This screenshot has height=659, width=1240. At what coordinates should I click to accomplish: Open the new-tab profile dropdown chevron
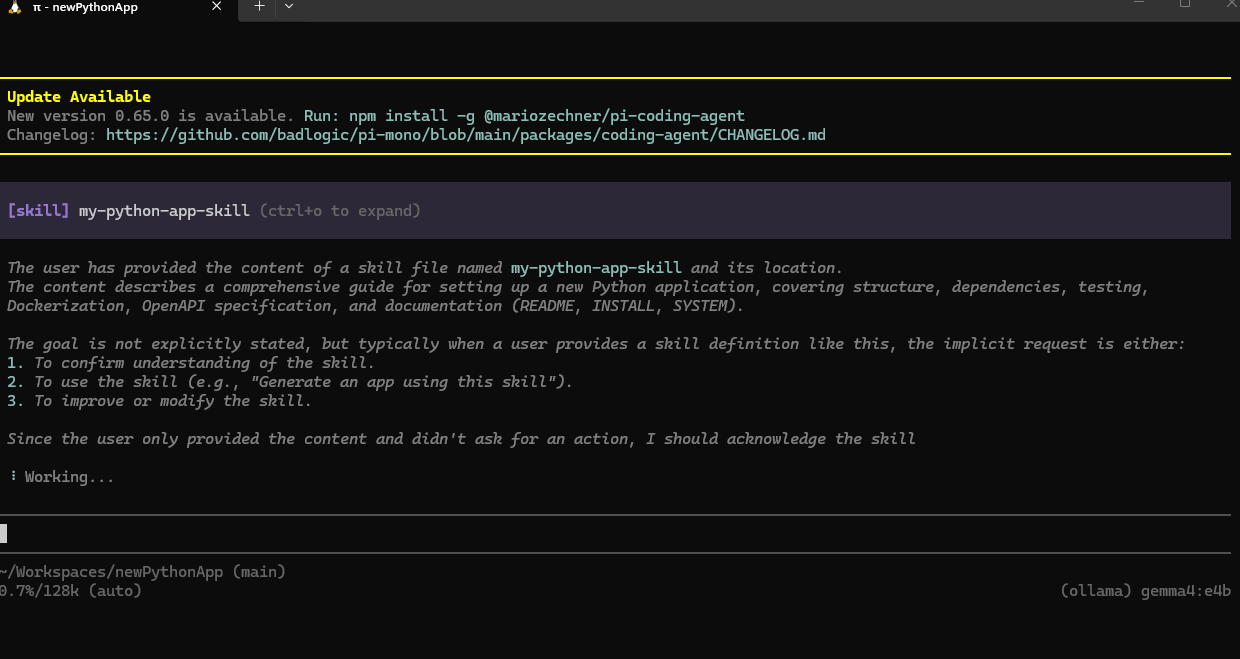[289, 6]
